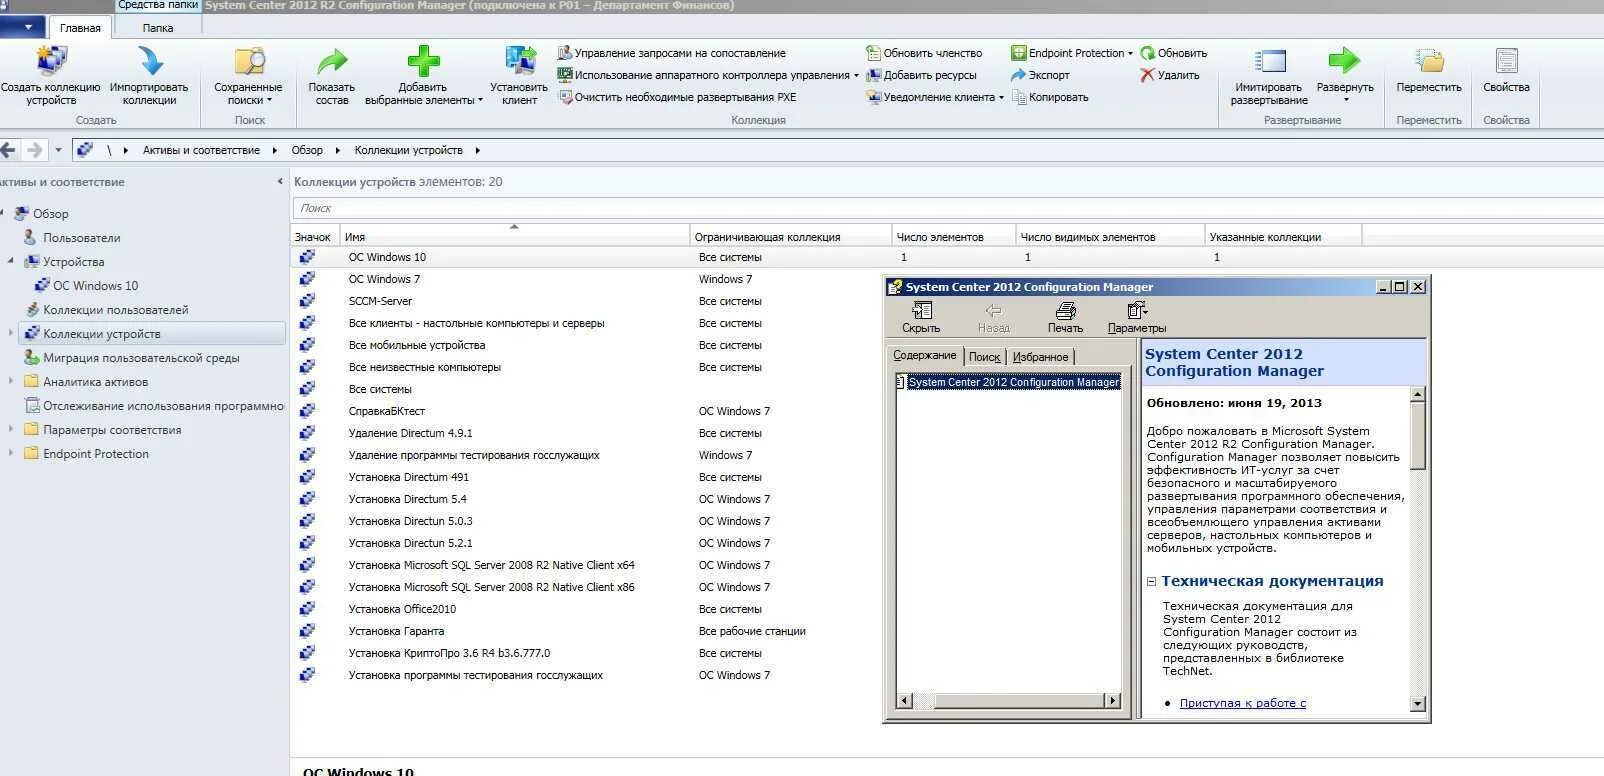
Task: Open Приступая к работе с link
Action: click(1242, 703)
